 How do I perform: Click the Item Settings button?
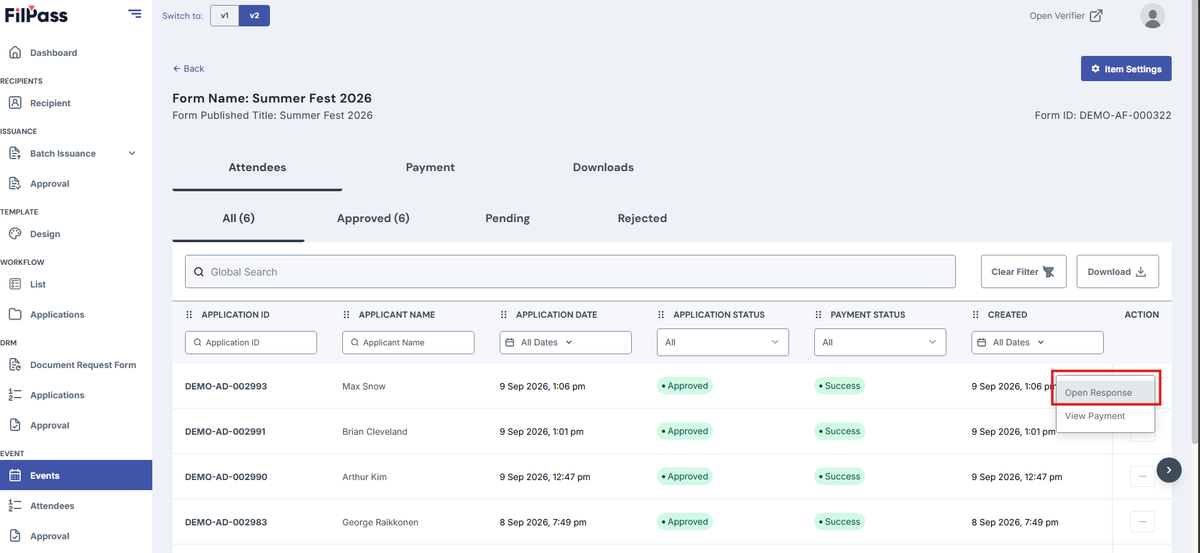click(1126, 69)
